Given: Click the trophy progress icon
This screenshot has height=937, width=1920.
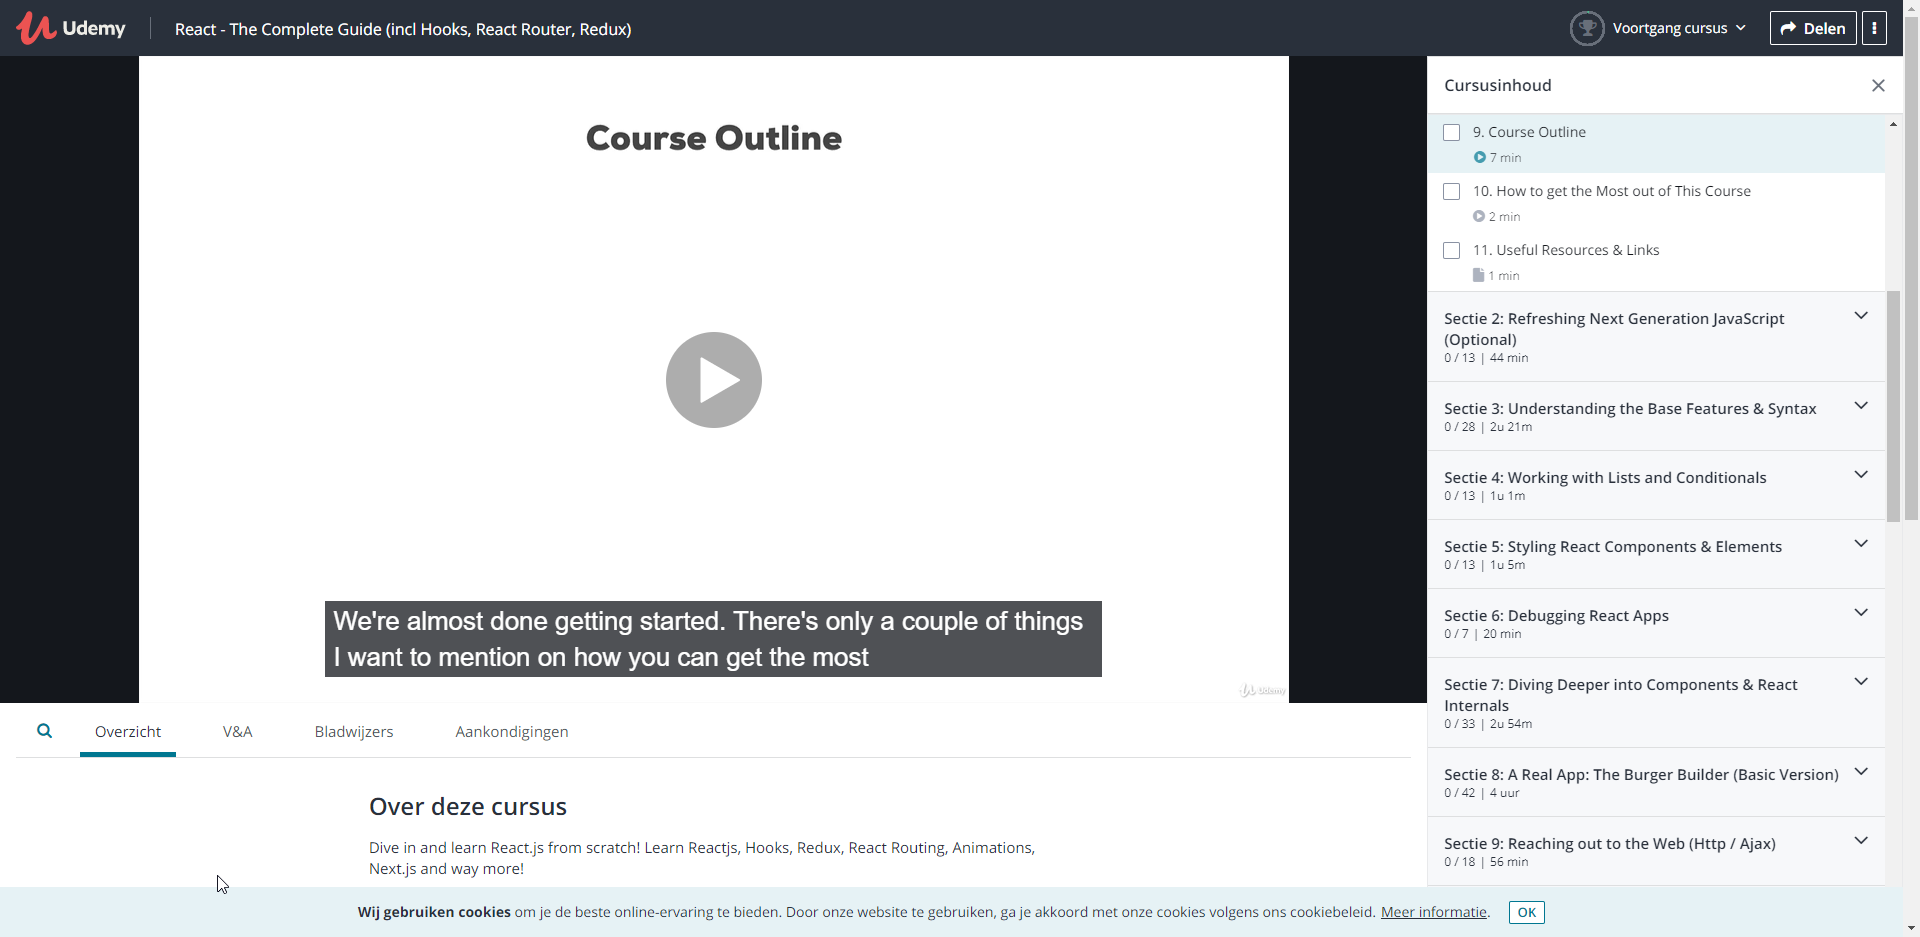Looking at the screenshot, I should [x=1586, y=28].
